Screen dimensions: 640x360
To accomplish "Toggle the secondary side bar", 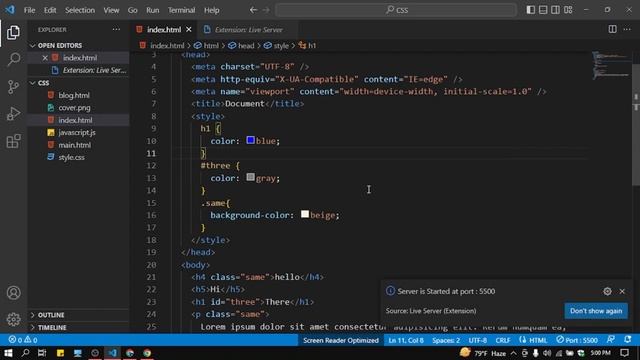I will coord(556,10).
